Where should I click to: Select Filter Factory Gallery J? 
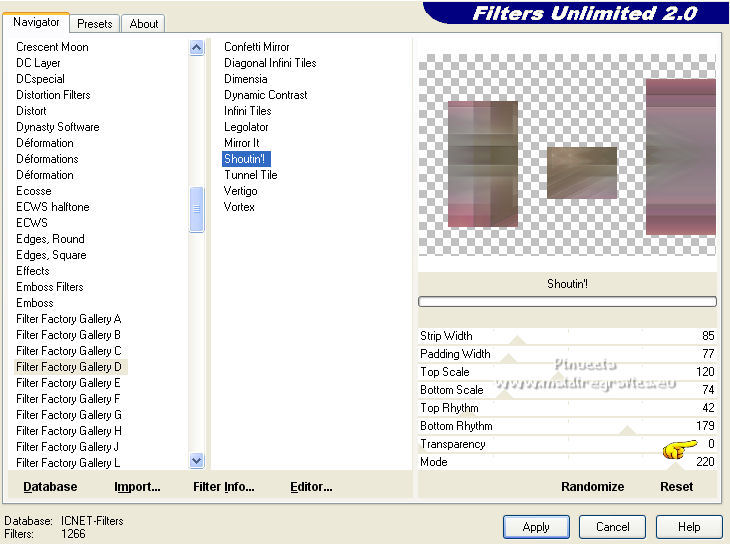[x=67, y=447]
